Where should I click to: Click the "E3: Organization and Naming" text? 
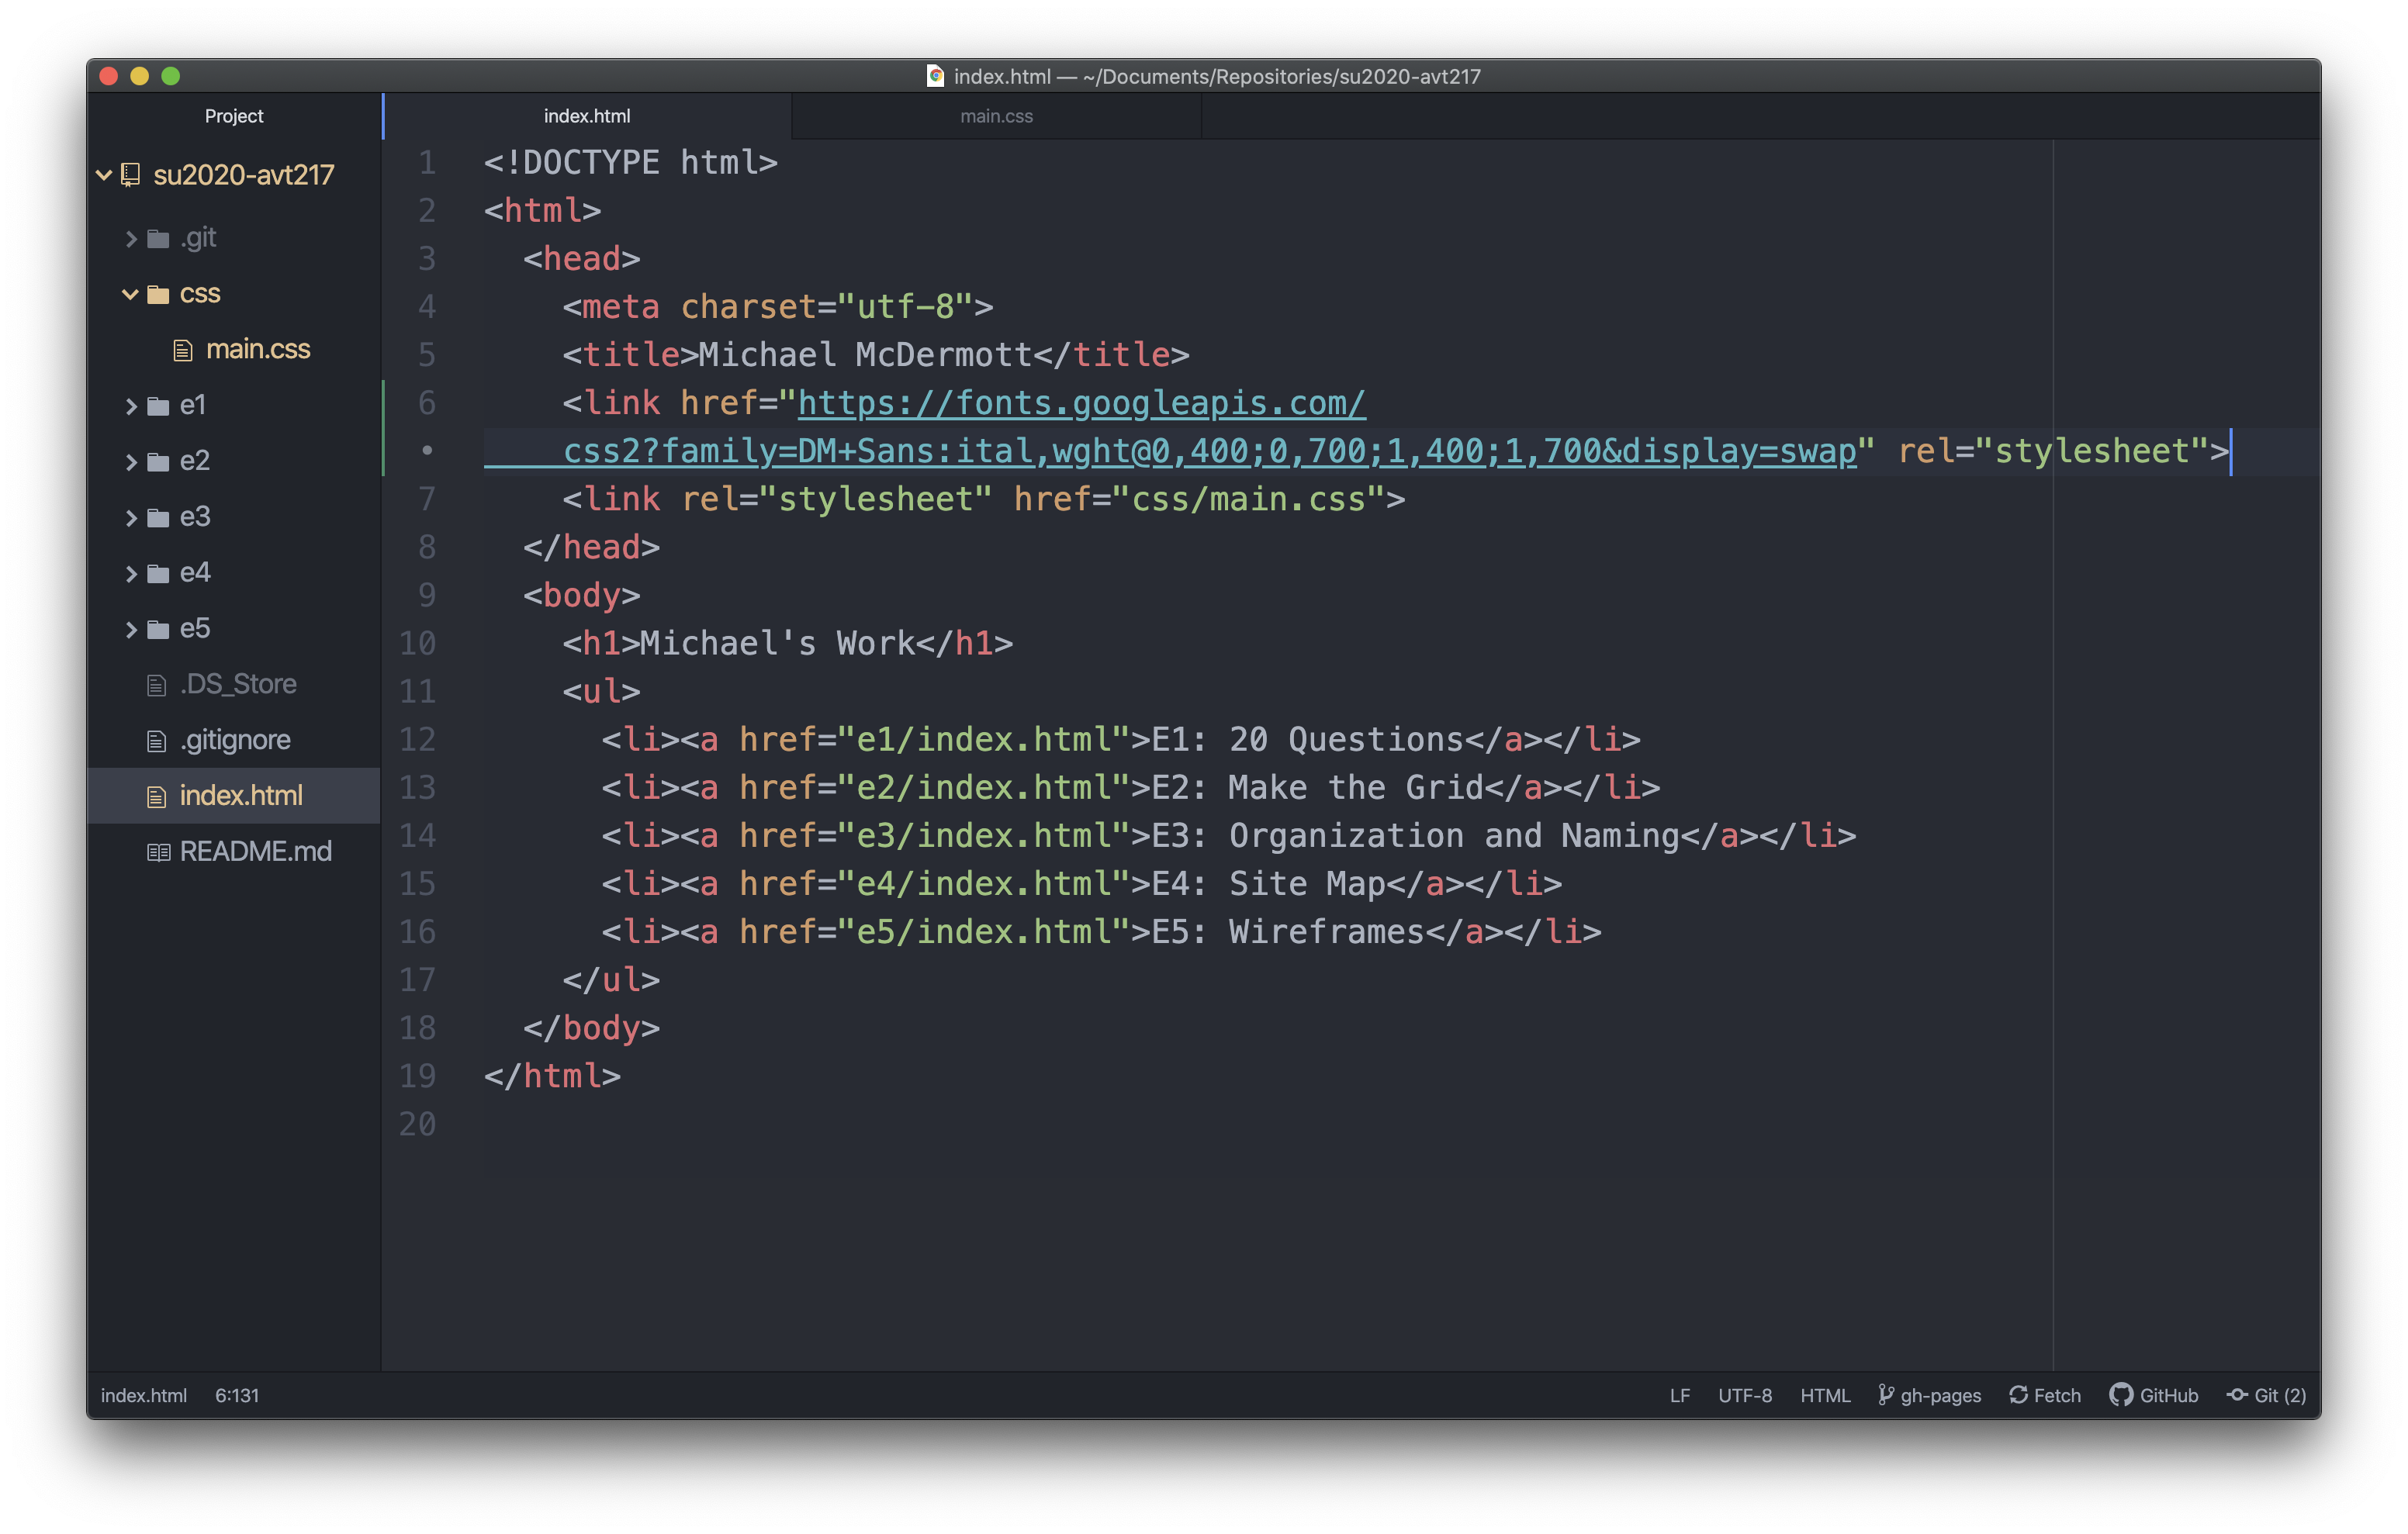pyautogui.click(x=1415, y=836)
